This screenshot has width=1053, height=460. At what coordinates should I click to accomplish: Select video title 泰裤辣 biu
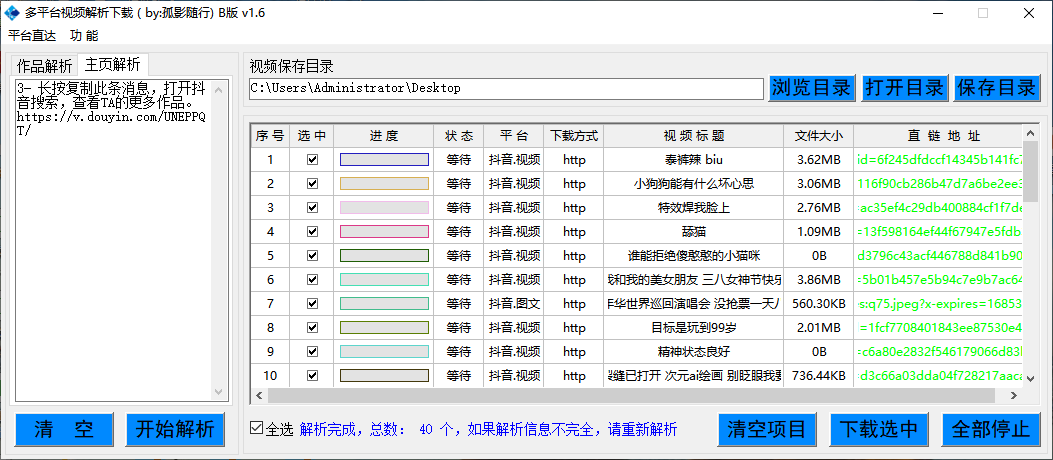(x=694, y=160)
